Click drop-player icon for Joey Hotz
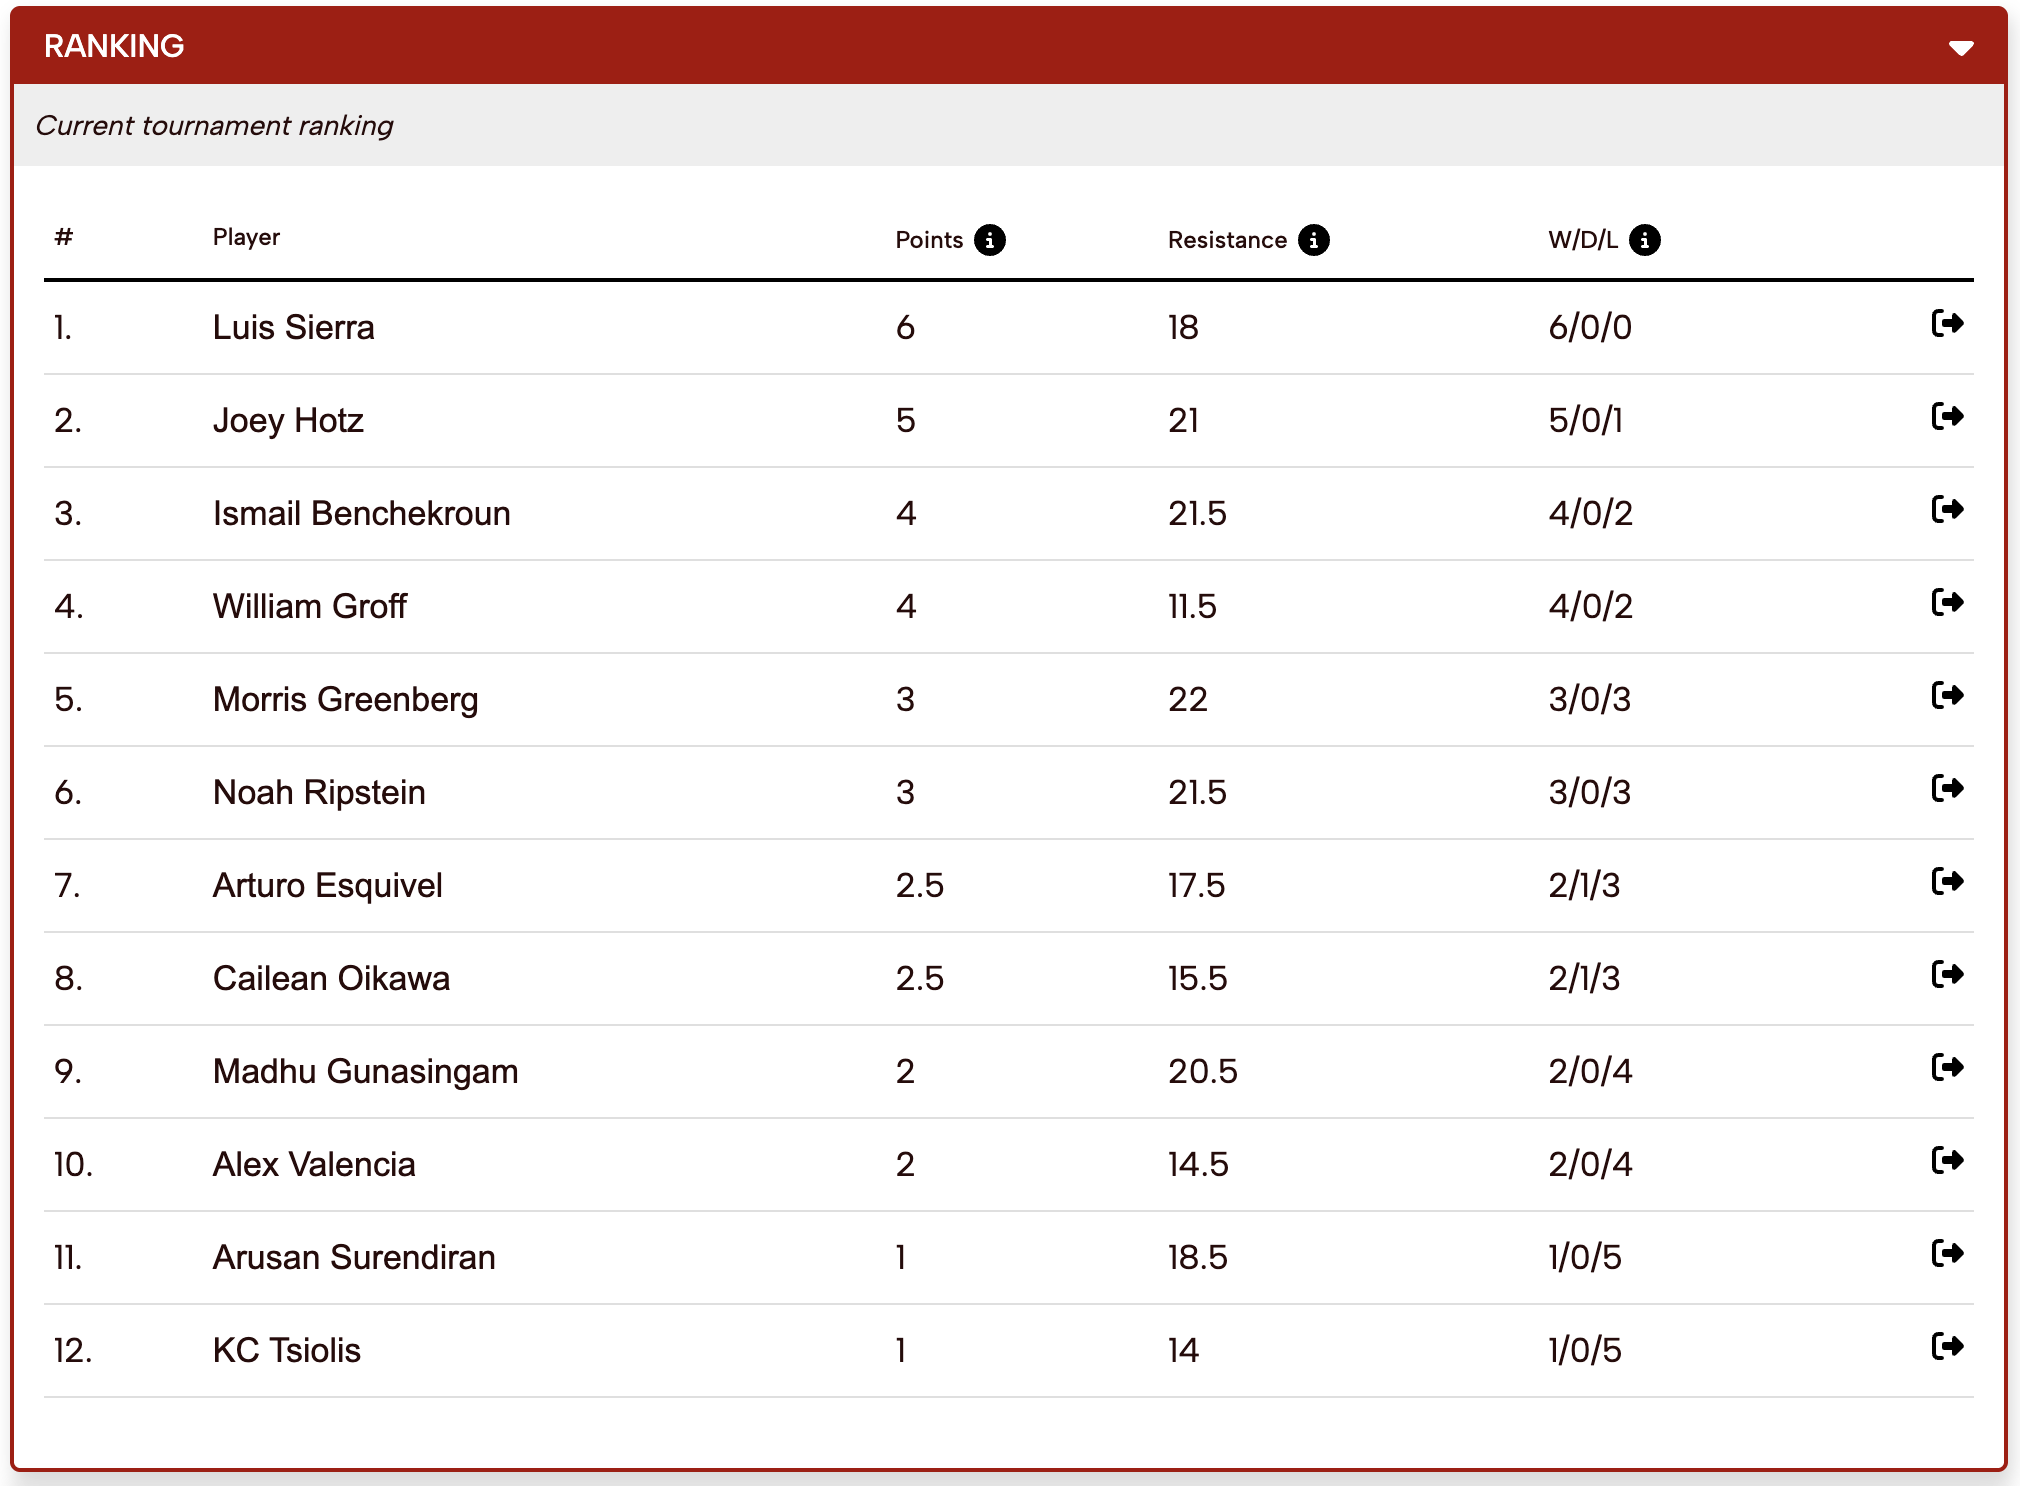 tap(1947, 417)
